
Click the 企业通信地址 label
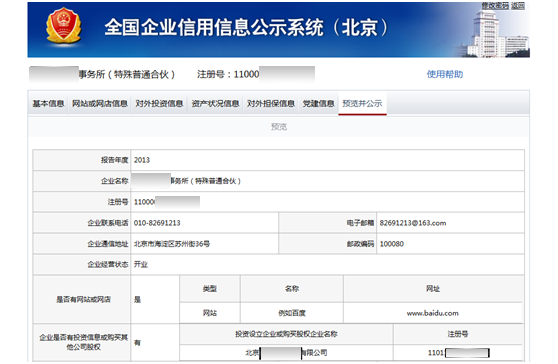pos(108,244)
